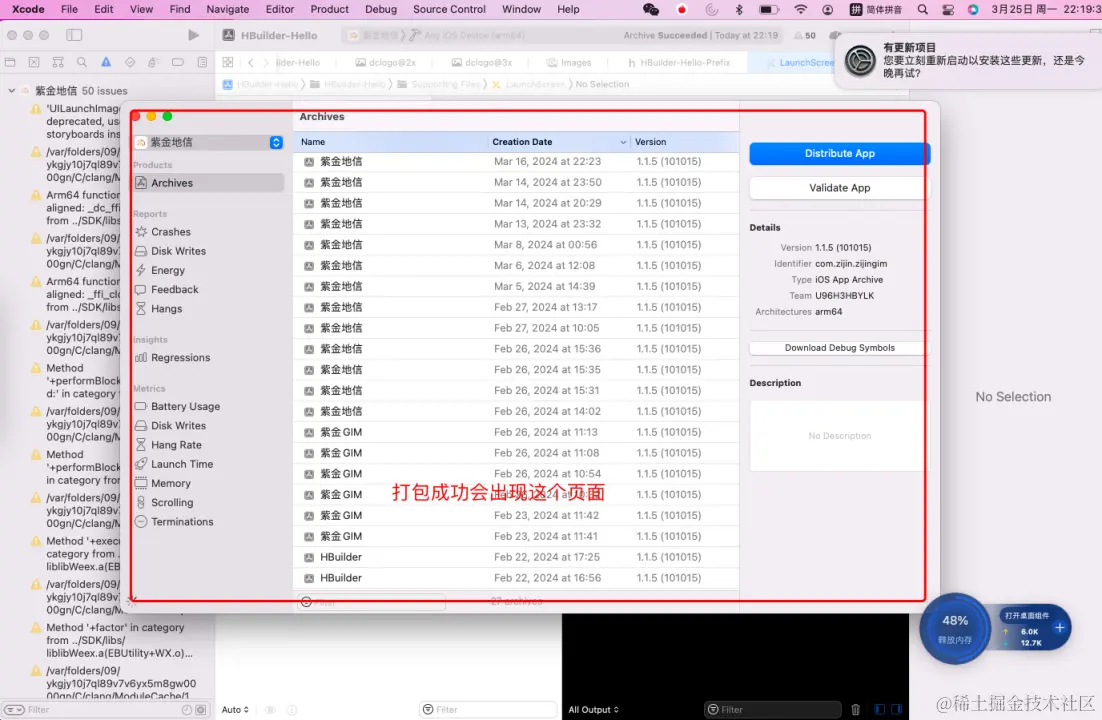Go back in editor history
This screenshot has width=1102, height=720.
(251, 63)
